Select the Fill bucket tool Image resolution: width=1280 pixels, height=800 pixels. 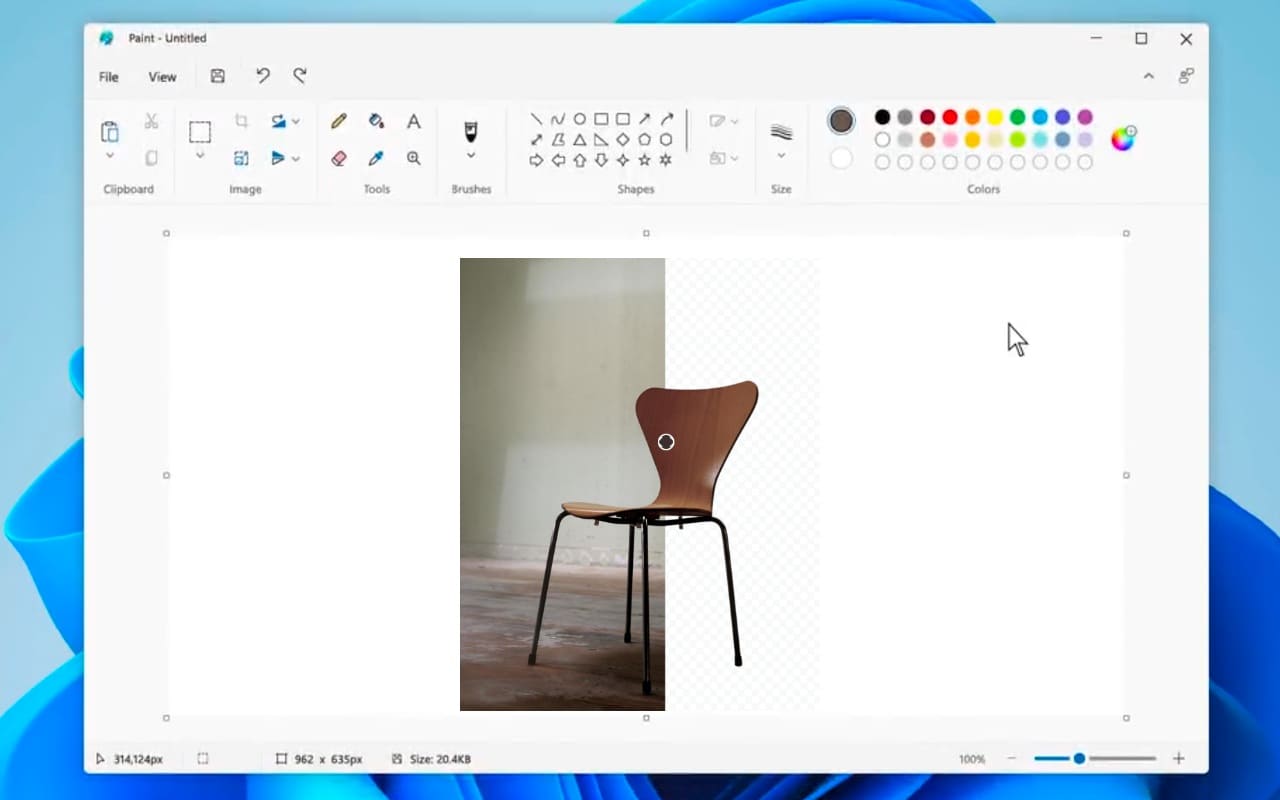point(376,121)
